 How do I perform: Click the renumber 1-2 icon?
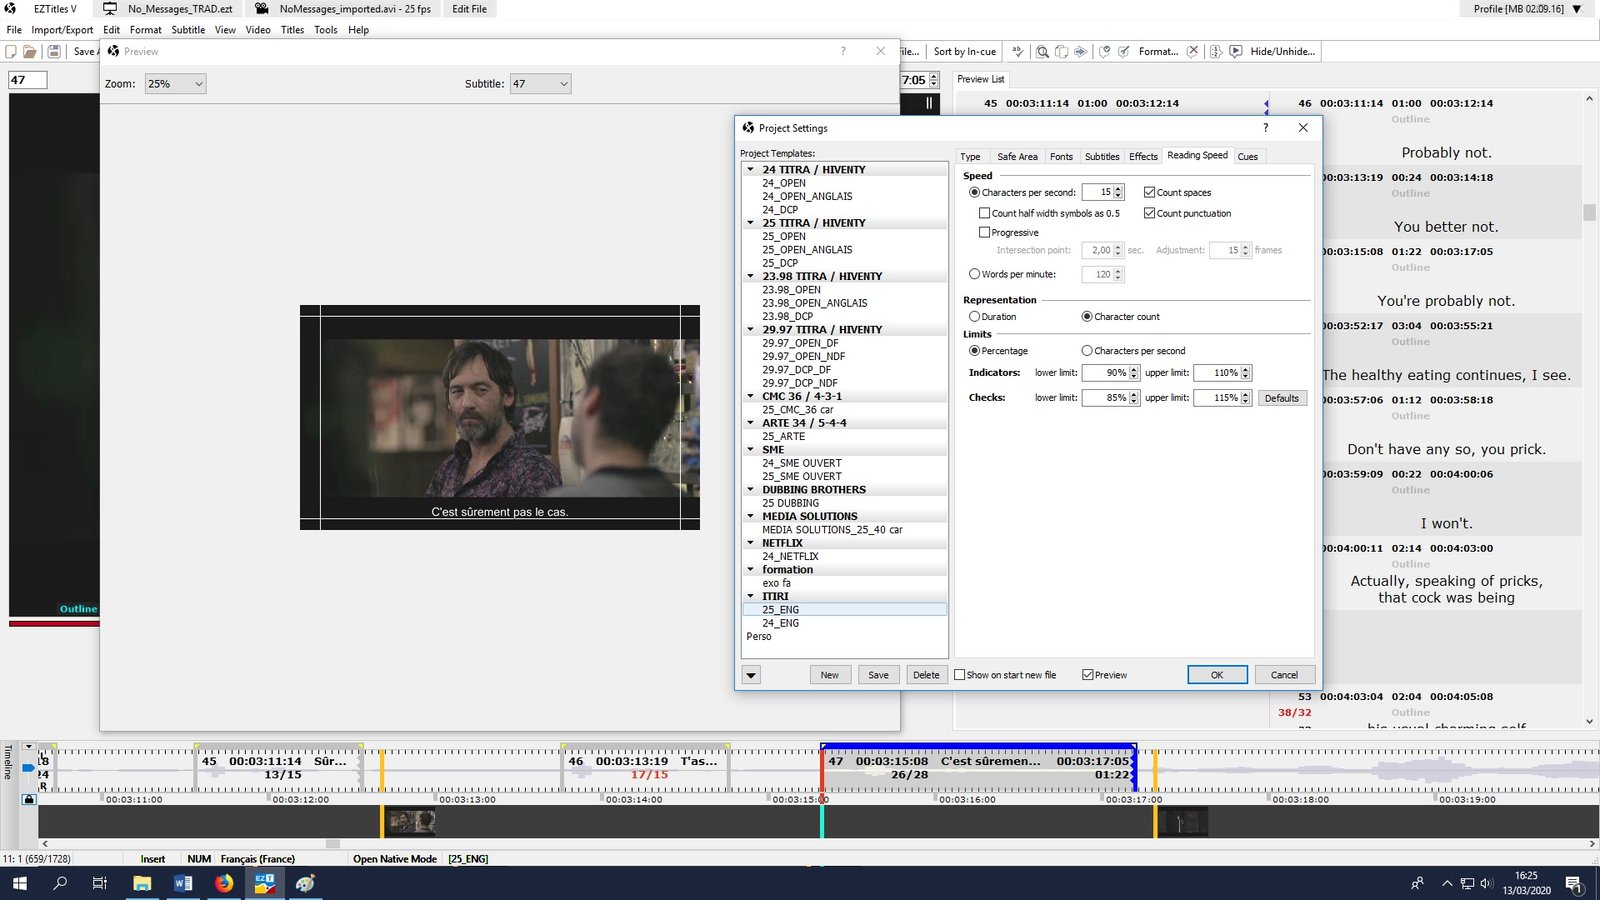(x=1216, y=51)
